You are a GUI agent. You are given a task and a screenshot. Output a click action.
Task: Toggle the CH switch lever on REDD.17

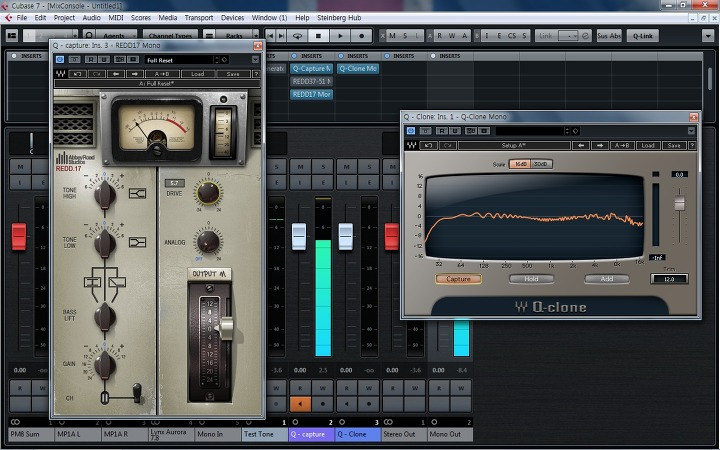coord(137,393)
